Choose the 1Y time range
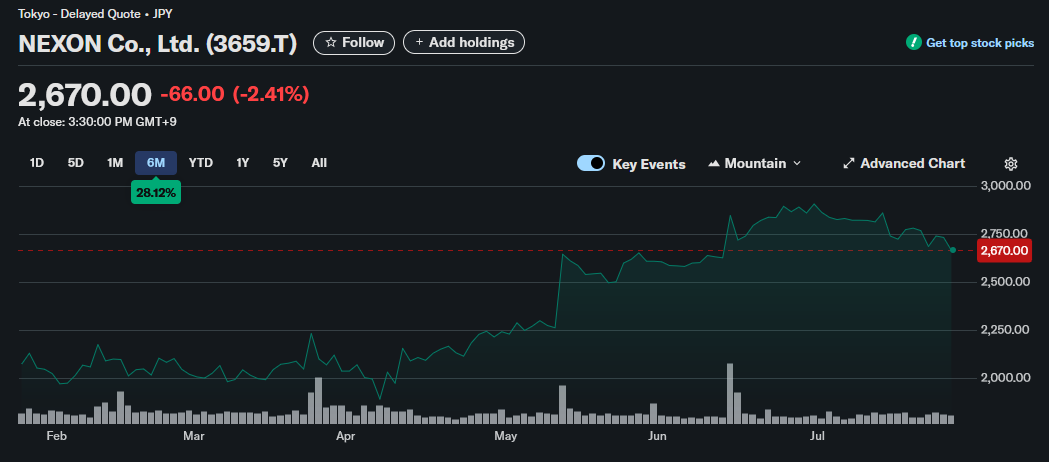 [243, 163]
